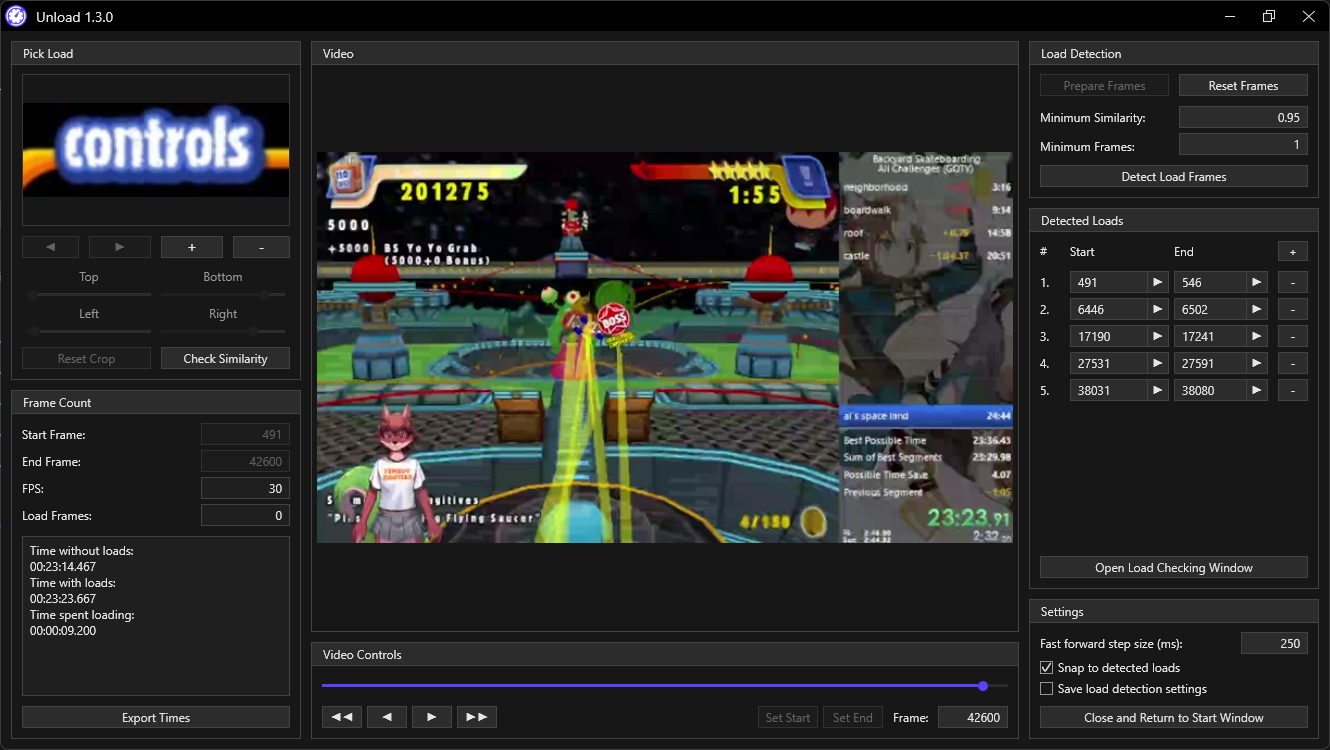
Task: Delete detected load row 5
Action: [1293, 391]
